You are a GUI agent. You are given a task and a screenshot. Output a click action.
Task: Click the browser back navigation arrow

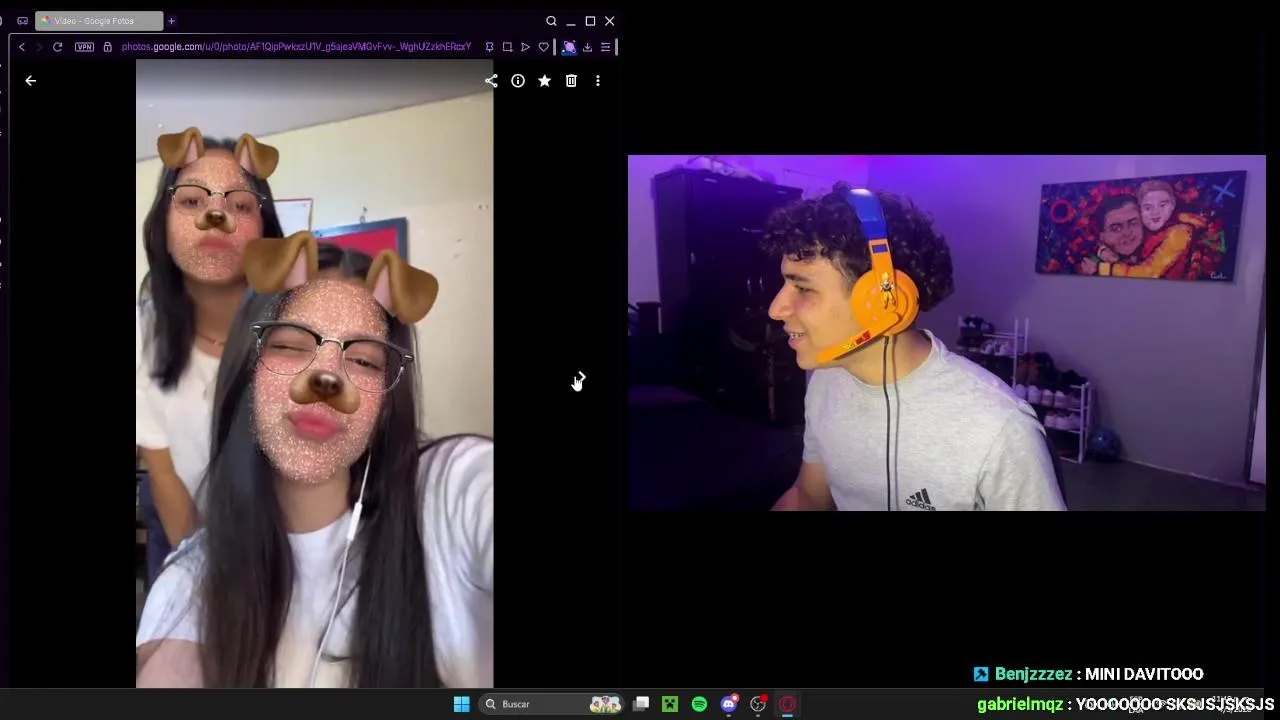tap(22, 47)
